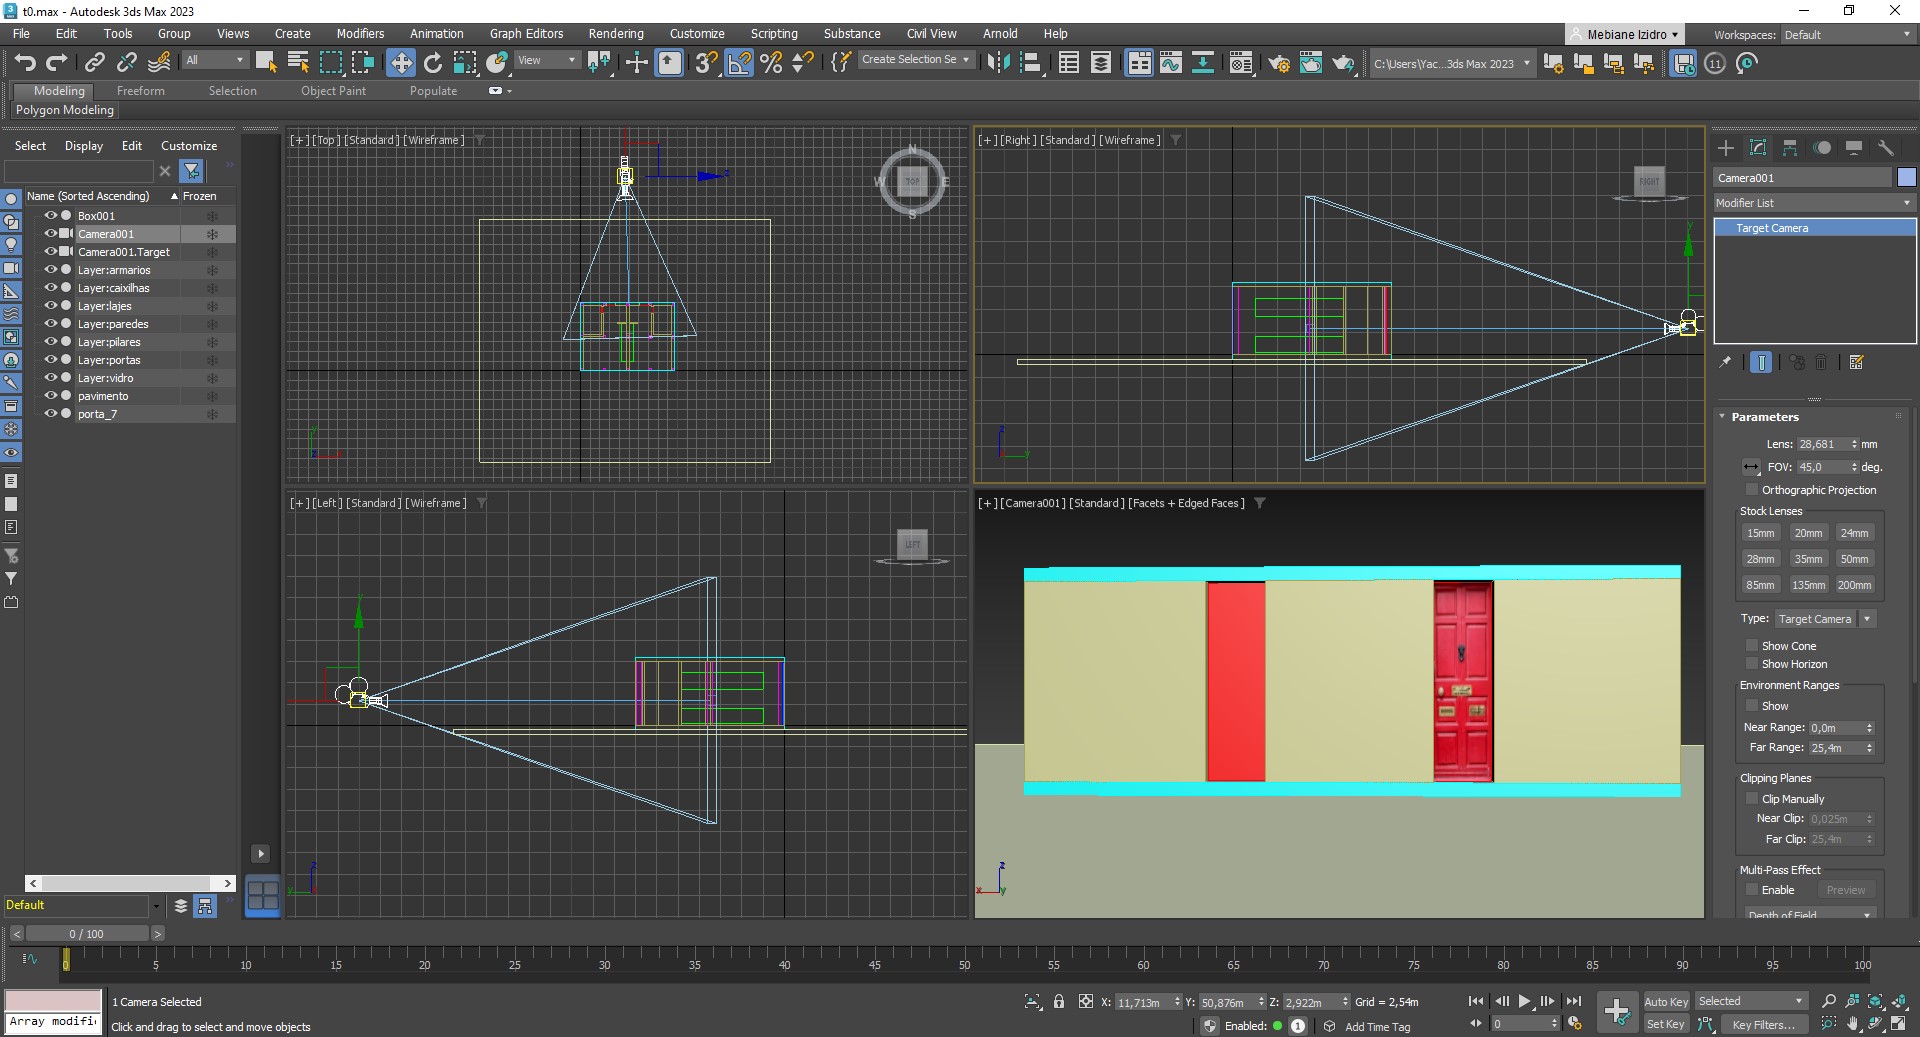Open the Render Setup teapot icon

(x=1279, y=63)
